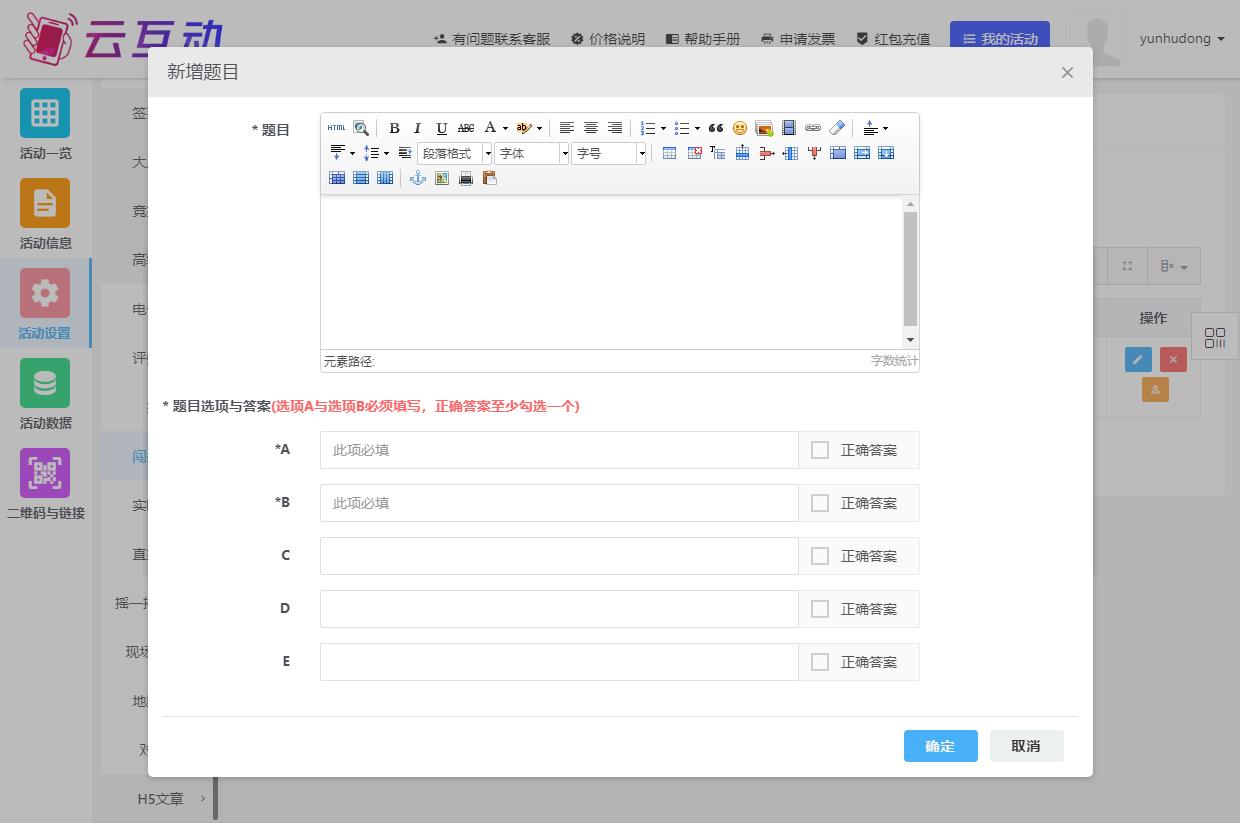Open highlight color dropdown arrow
This screenshot has height=823, width=1240.
539,128
